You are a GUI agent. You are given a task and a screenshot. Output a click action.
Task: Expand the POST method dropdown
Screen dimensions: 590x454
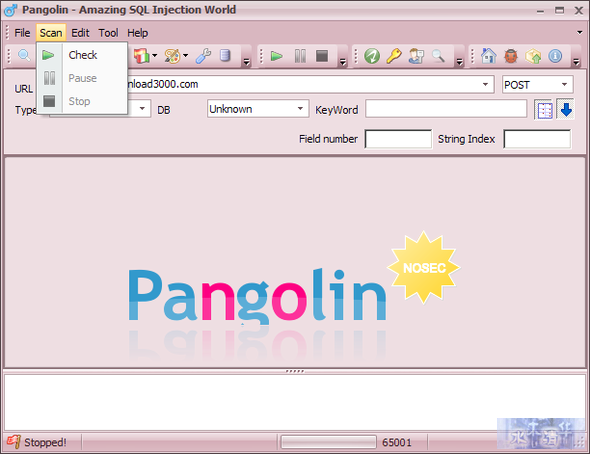(x=564, y=85)
